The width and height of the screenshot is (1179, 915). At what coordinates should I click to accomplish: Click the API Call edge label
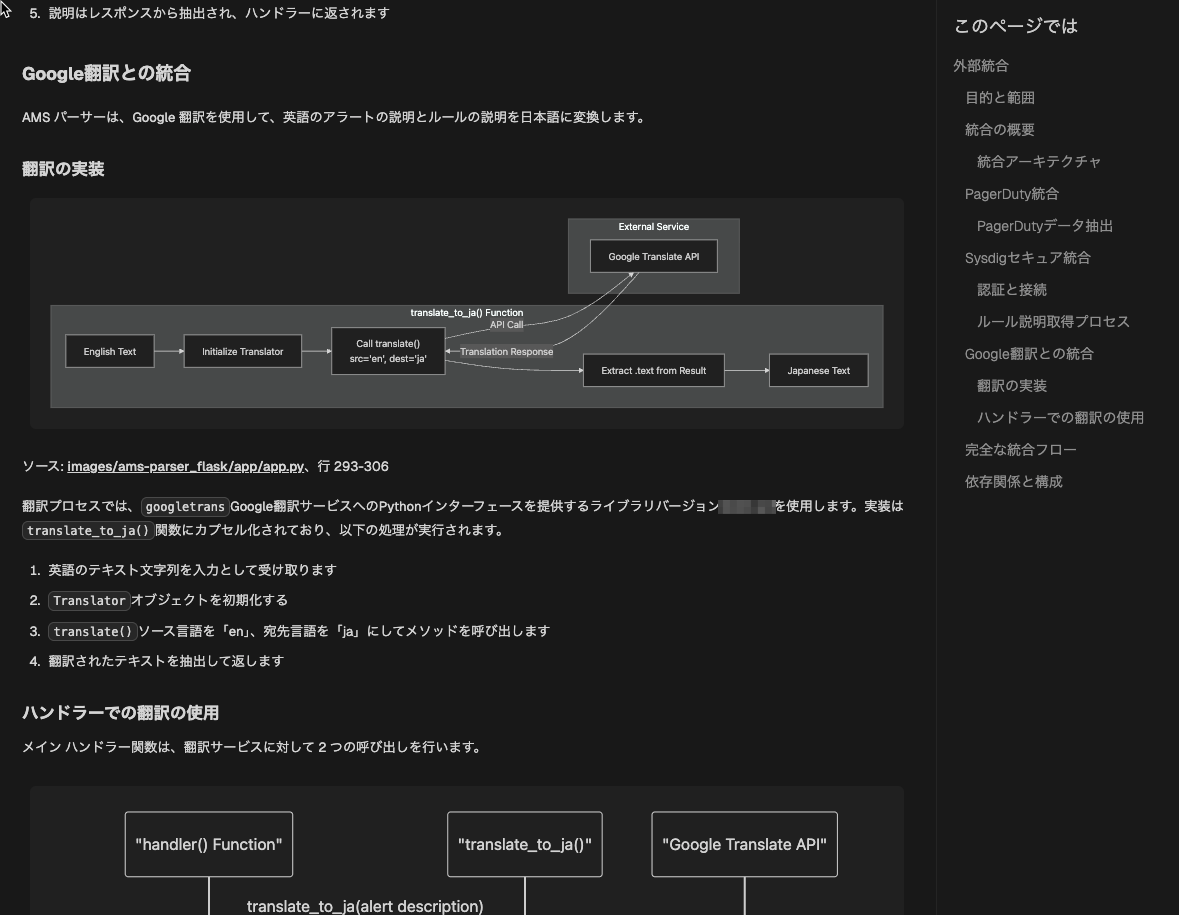(507, 325)
